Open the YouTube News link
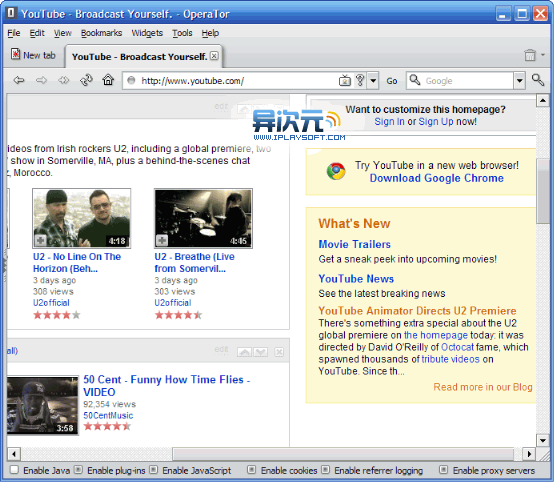 pyautogui.click(x=356, y=279)
